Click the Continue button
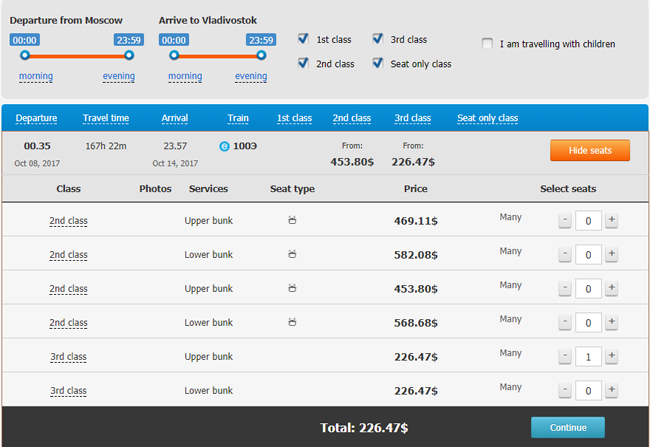The height and width of the screenshot is (447, 650). 567,427
